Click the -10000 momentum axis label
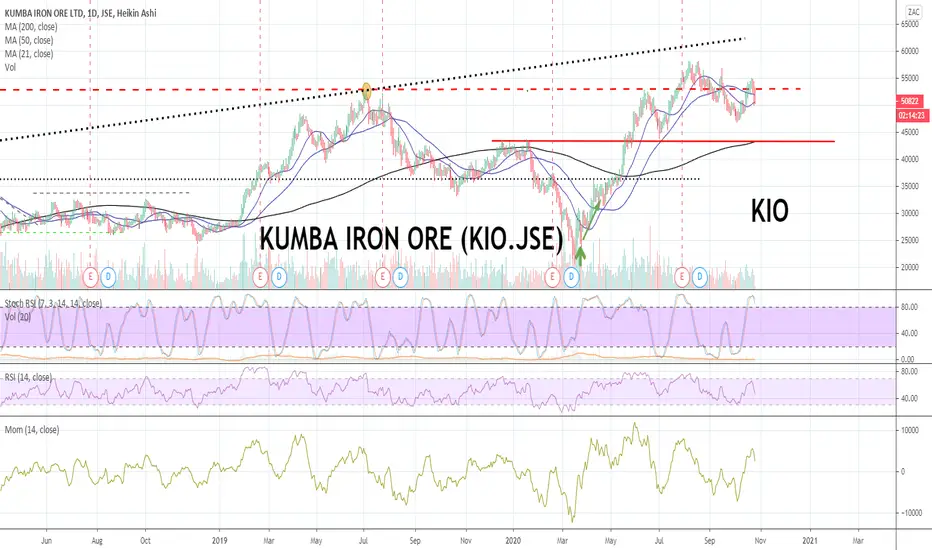The width and height of the screenshot is (932, 550). pos(911,513)
